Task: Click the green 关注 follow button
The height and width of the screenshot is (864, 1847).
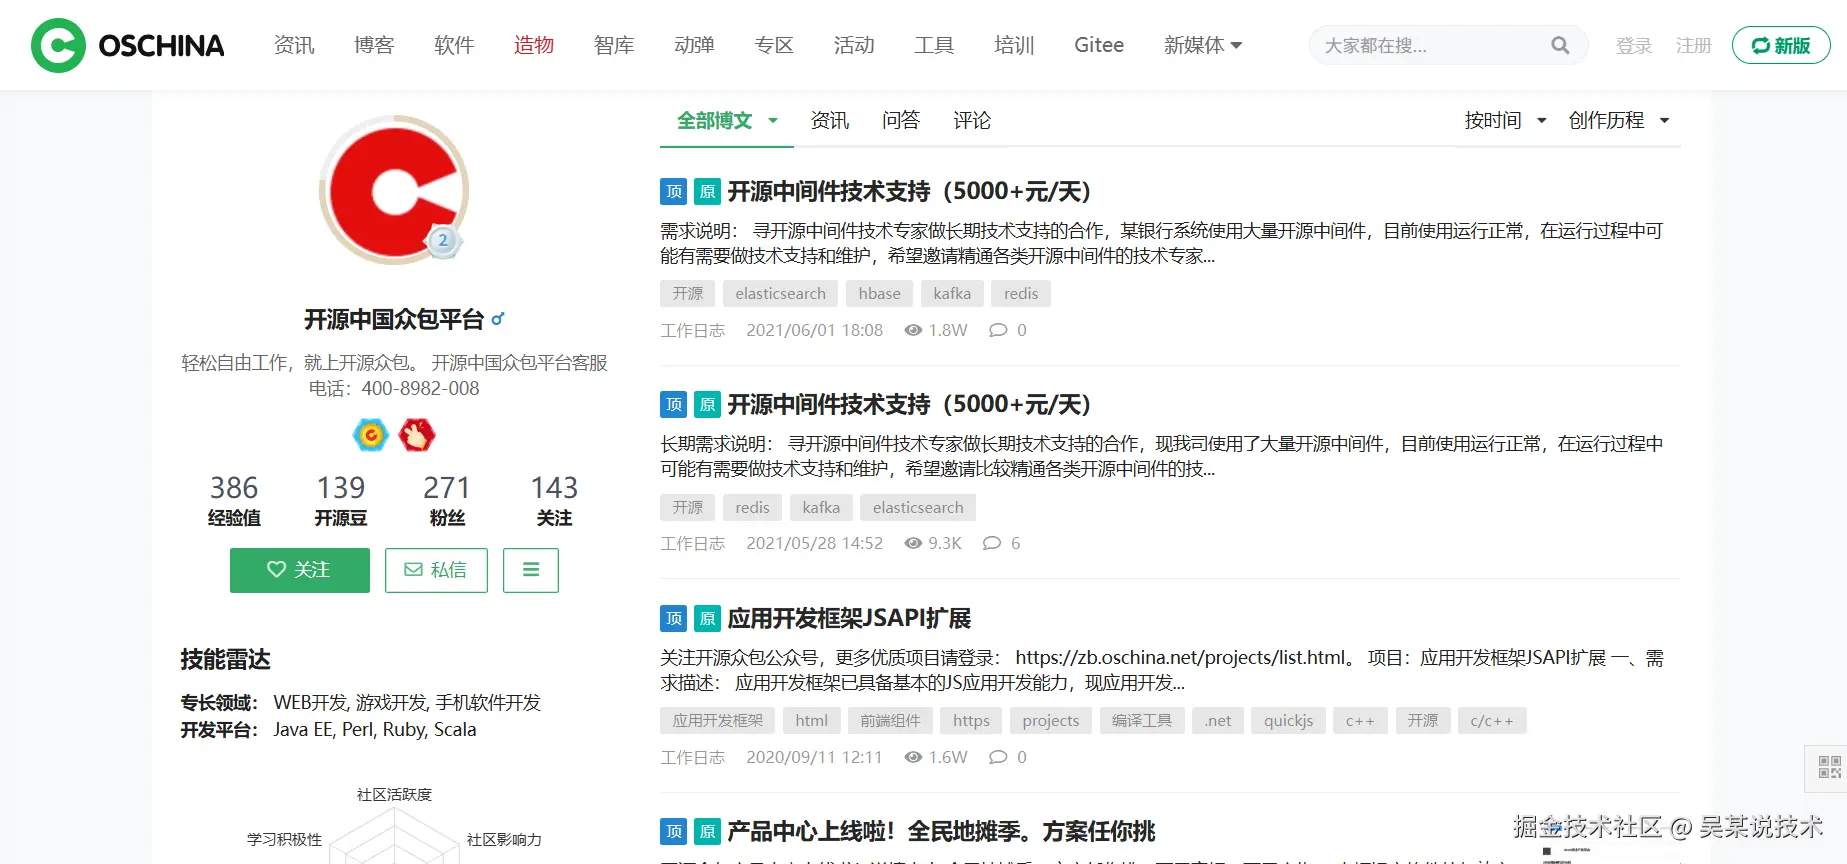Action: pyautogui.click(x=300, y=570)
